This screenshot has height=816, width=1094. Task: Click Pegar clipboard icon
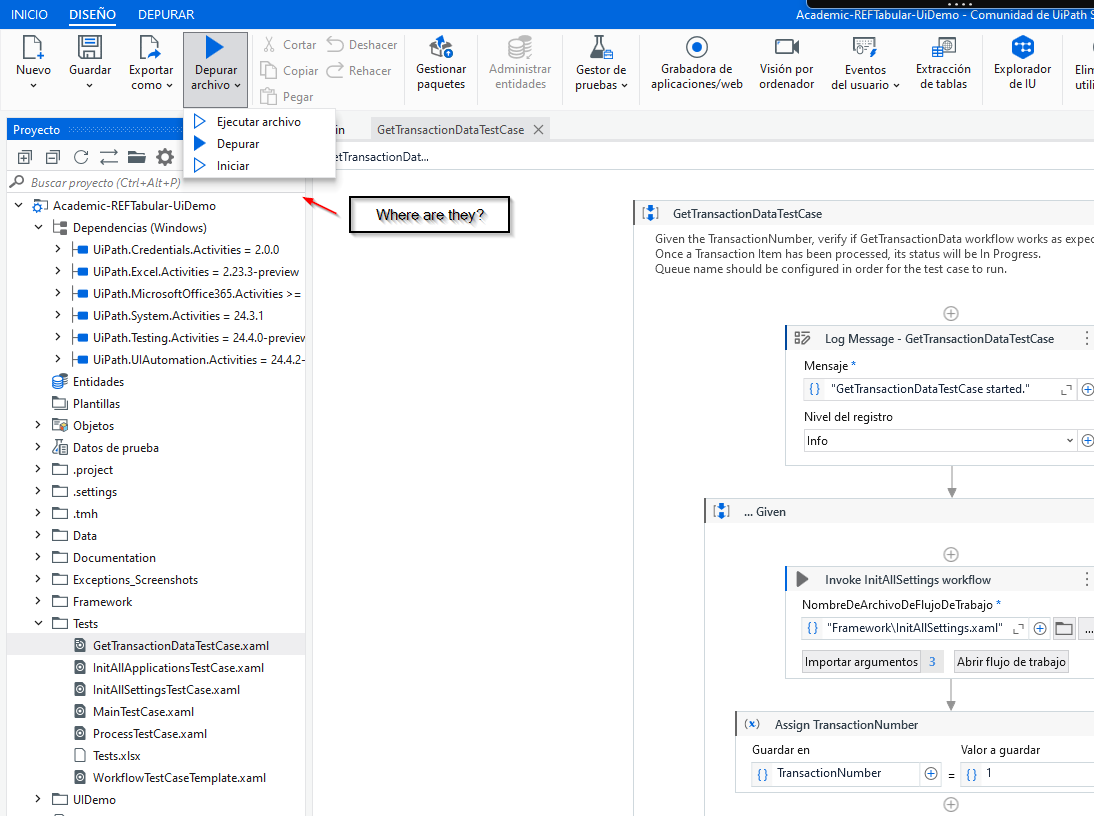pos(269,96)
